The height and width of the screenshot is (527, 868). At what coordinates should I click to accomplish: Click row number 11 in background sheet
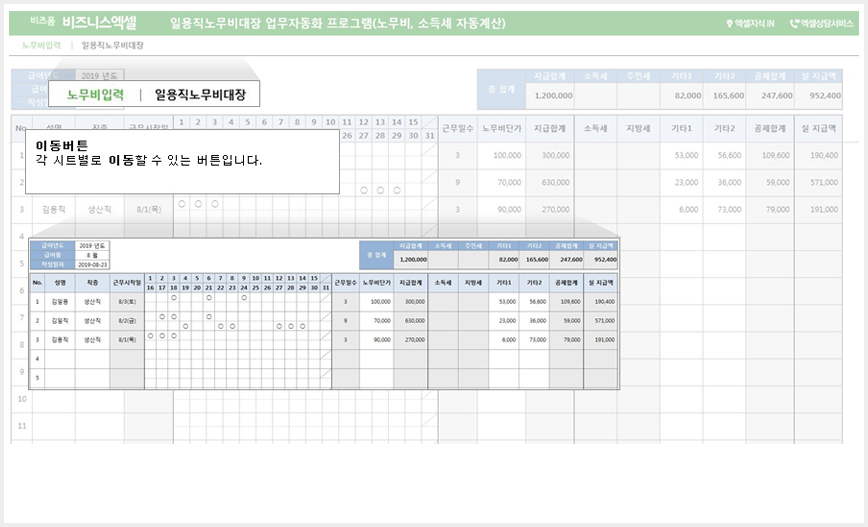pos(22,426)
